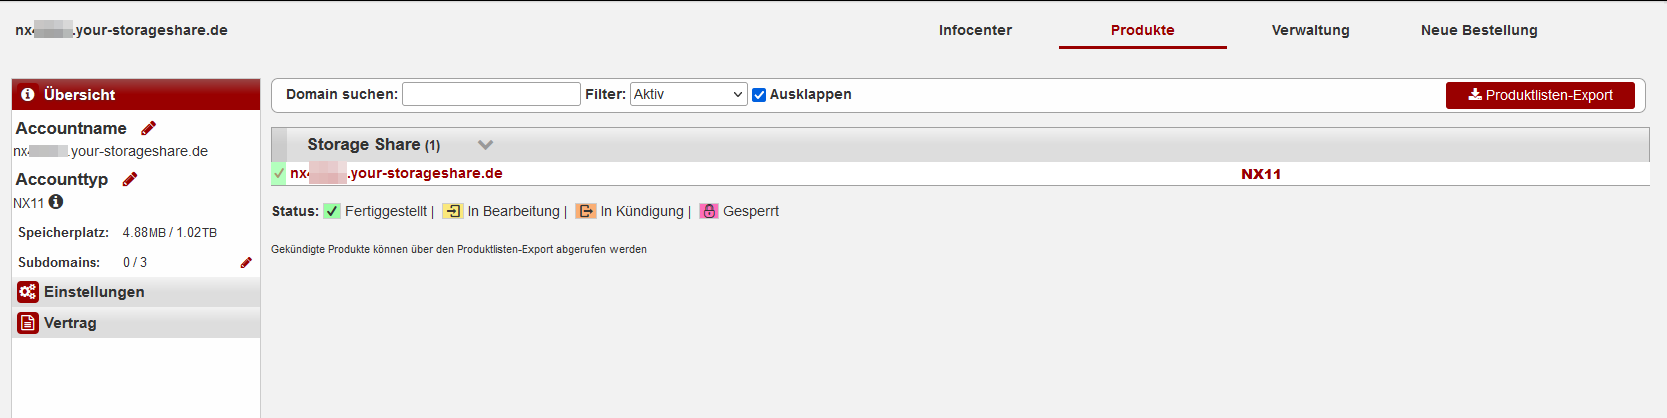Click the Einstellungen gears icon

28,292
